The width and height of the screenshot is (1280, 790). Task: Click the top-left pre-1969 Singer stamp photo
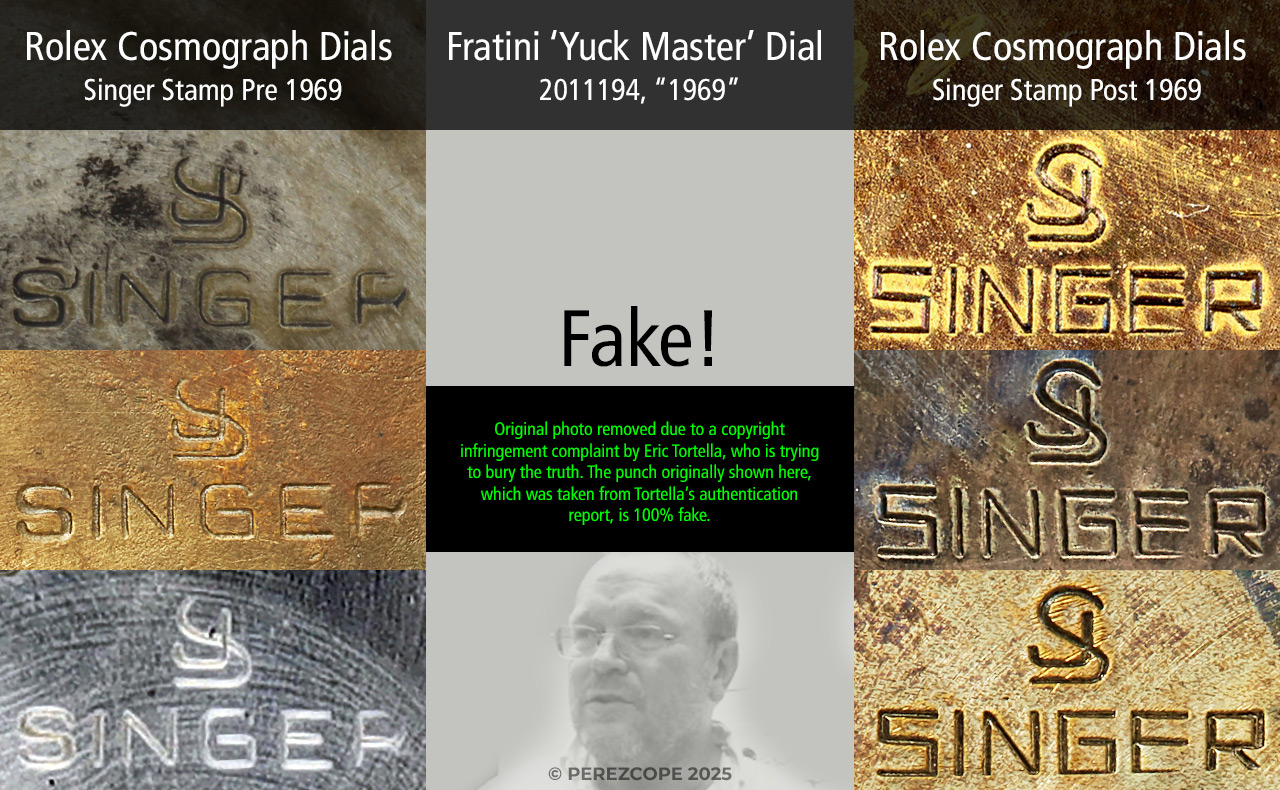click(x=213, y=240)
